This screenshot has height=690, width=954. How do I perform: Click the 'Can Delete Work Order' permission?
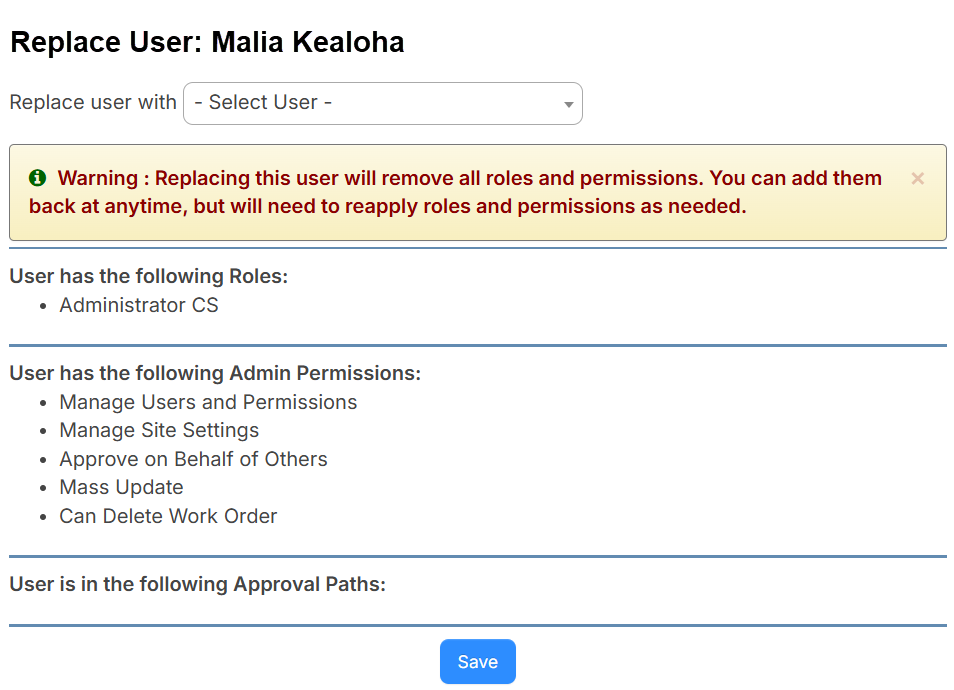pyautogui.click(x=168, y=516)
